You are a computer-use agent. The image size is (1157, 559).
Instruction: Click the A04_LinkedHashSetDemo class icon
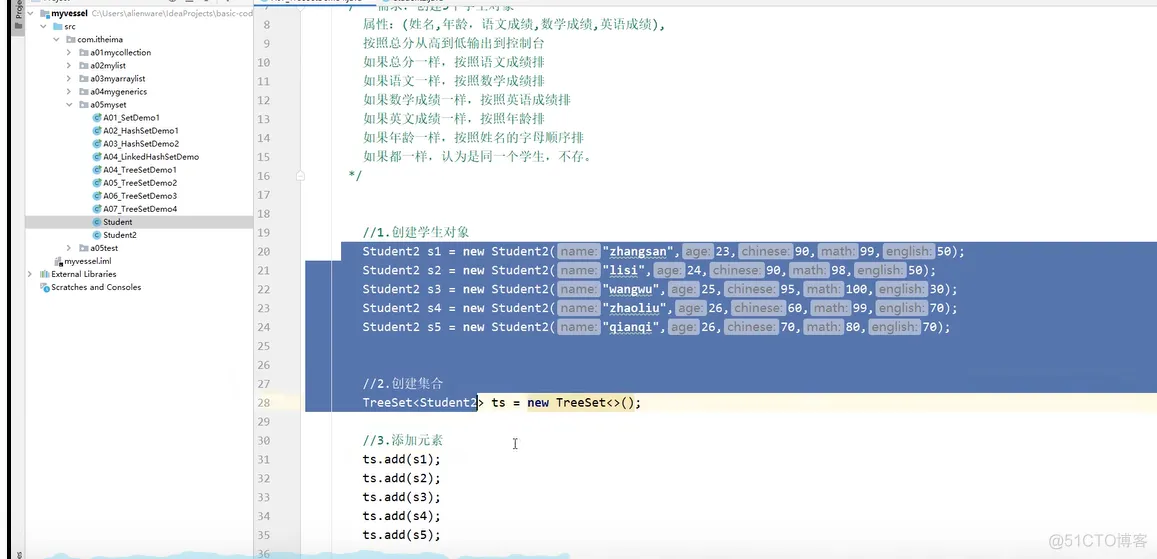coord(97,156)
